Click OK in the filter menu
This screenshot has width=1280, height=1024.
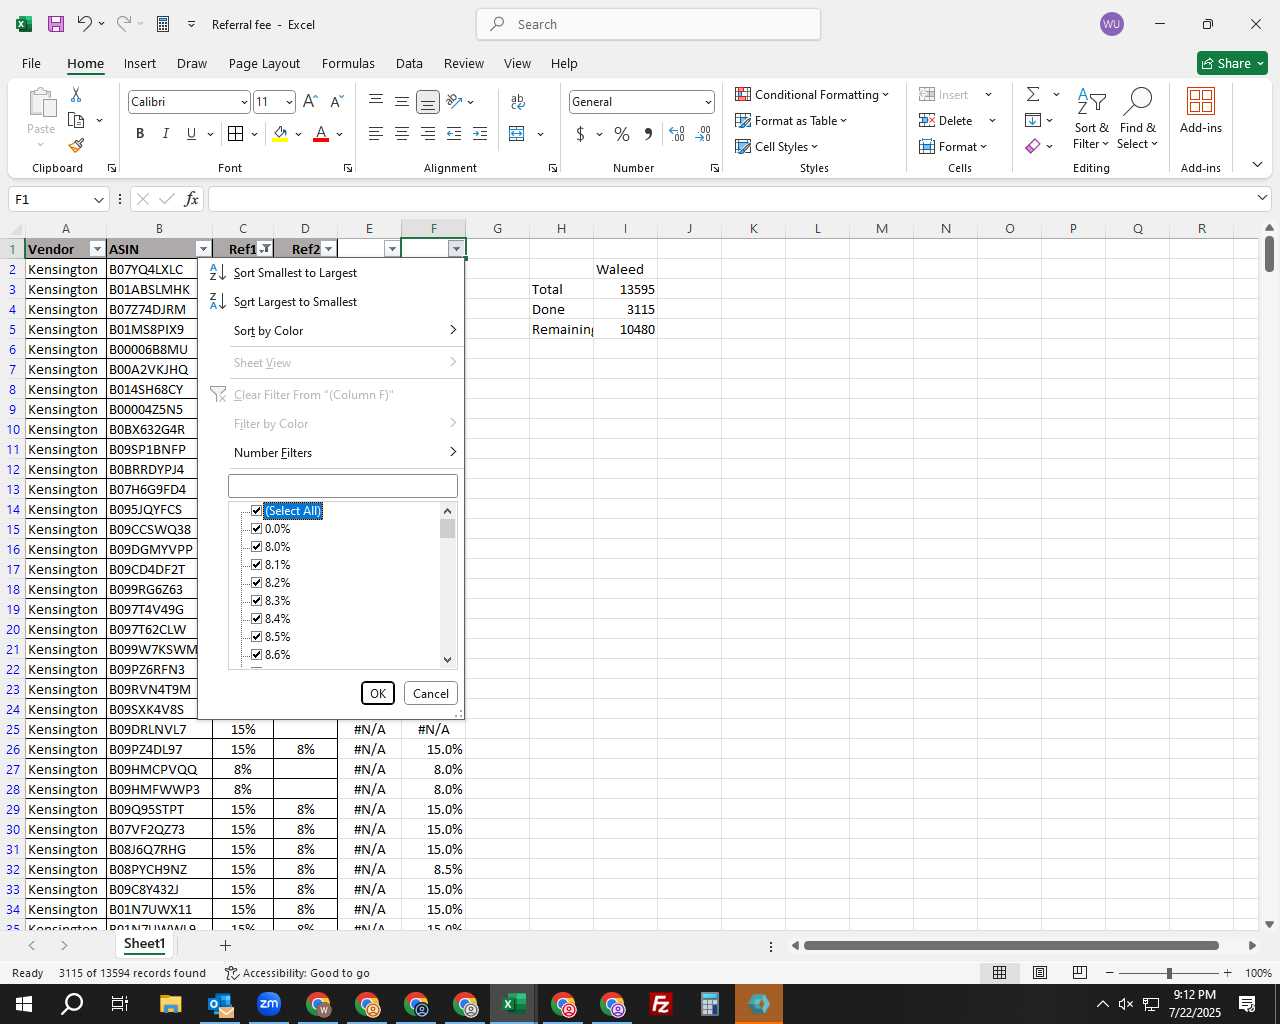click(x=378, y=693)
